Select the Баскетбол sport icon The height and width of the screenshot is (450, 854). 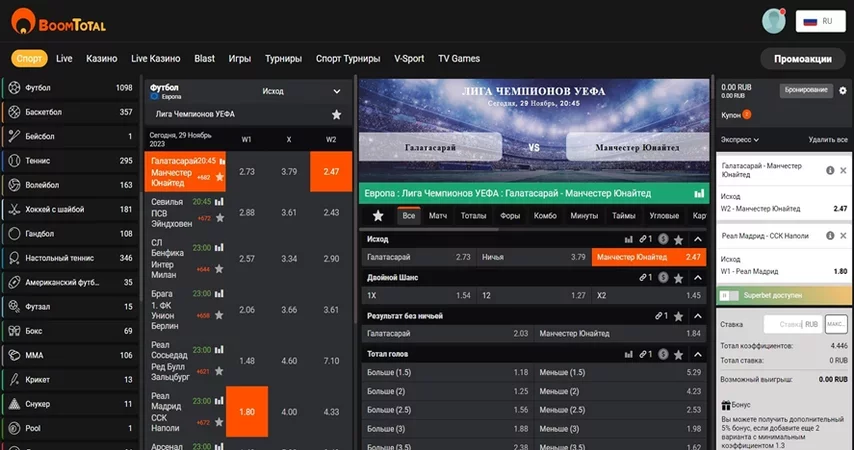coord(15,112)
